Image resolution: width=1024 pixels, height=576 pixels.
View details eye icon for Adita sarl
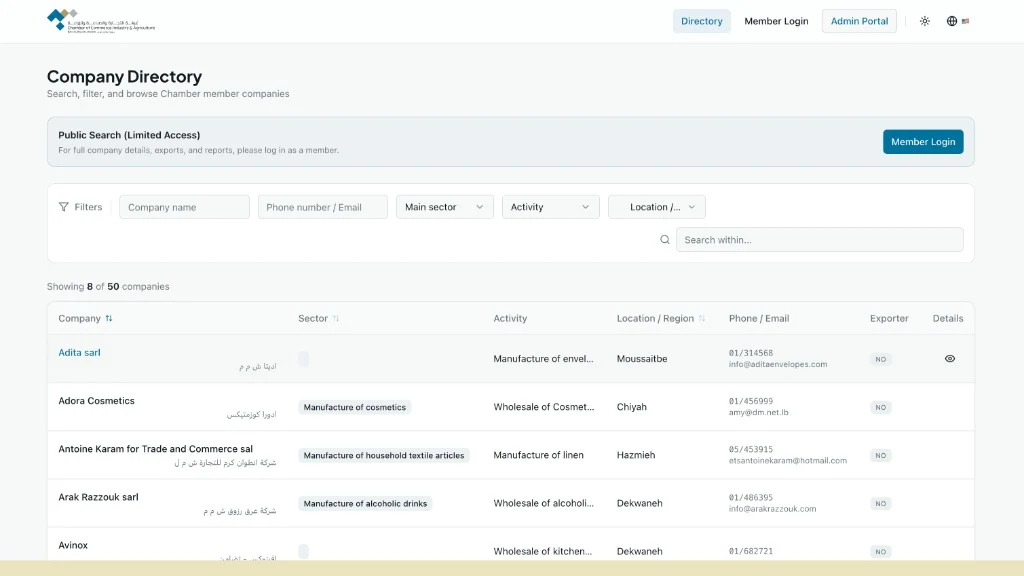coord(950,359)
